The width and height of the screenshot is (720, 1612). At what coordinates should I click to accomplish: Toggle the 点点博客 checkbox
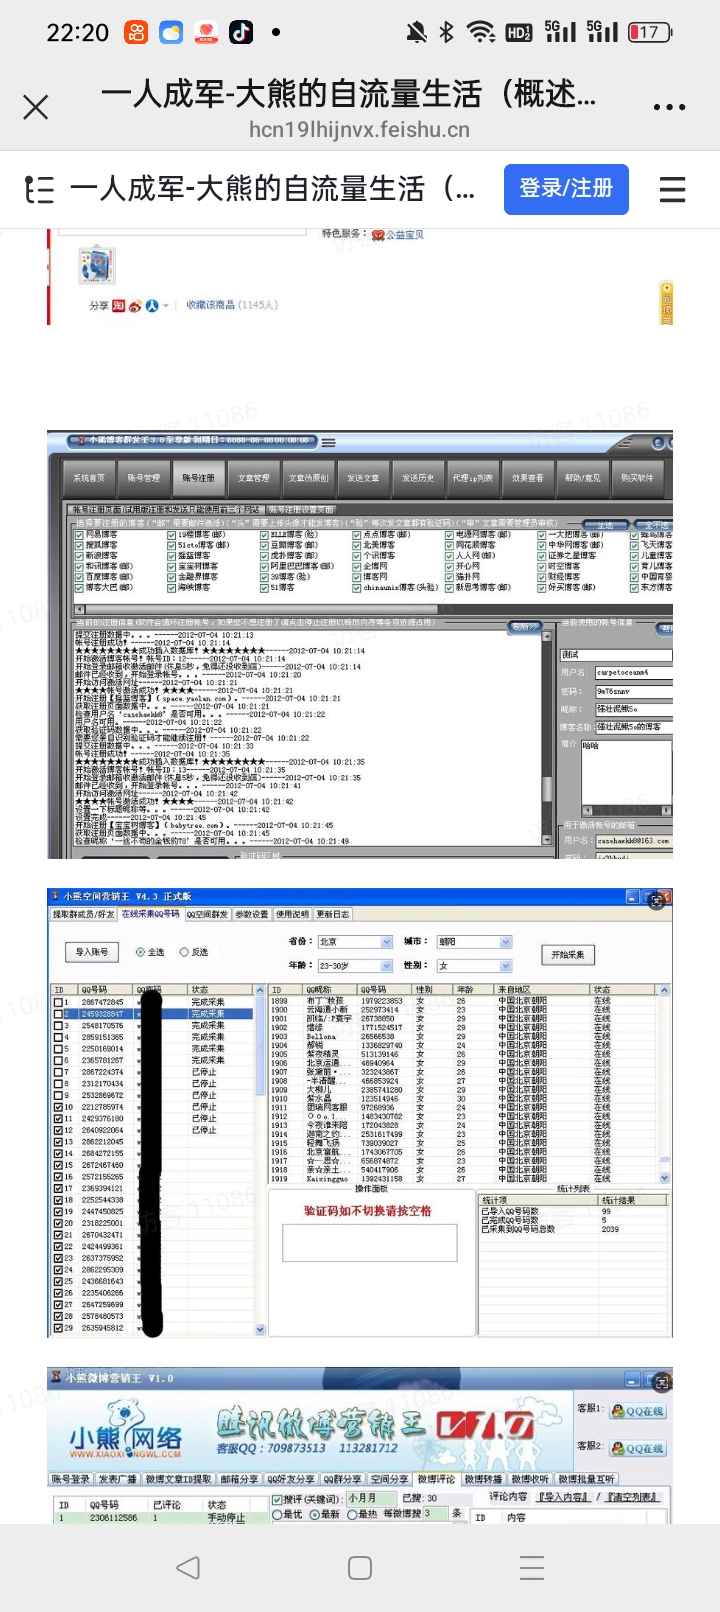(x=356, y=534)
